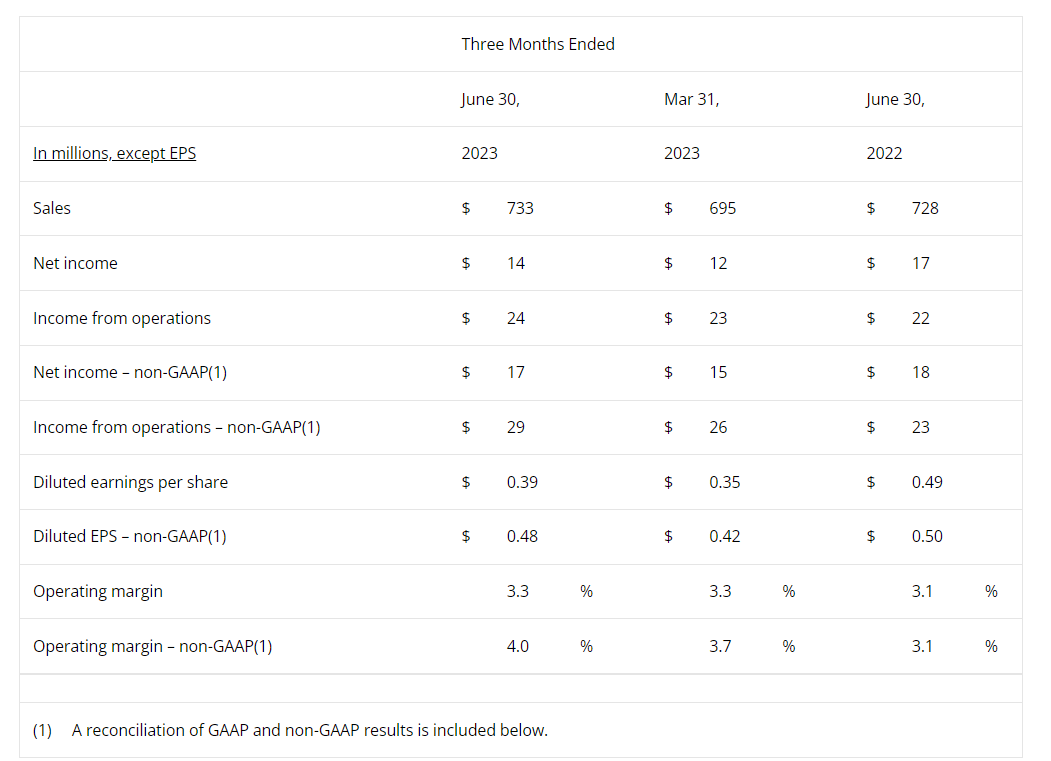Select the Net income row label

pyautogui.click(x=75, y=263)
